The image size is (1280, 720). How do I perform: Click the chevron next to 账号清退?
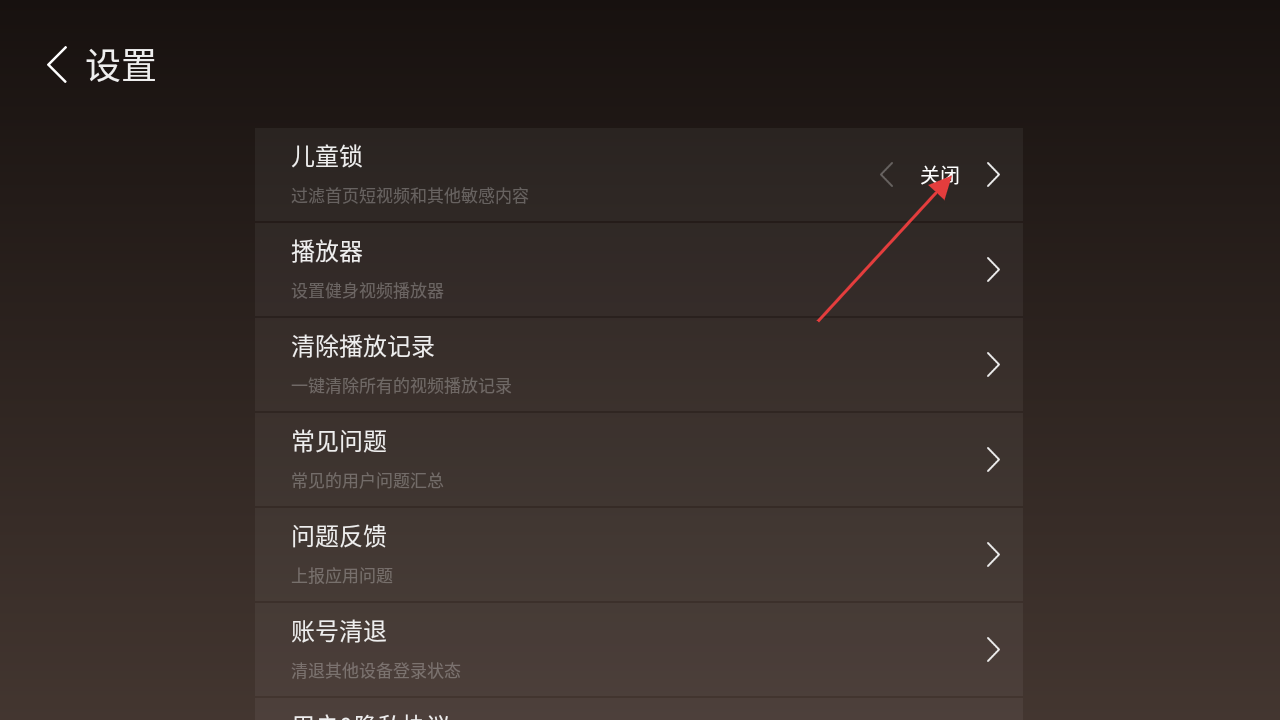993,650
